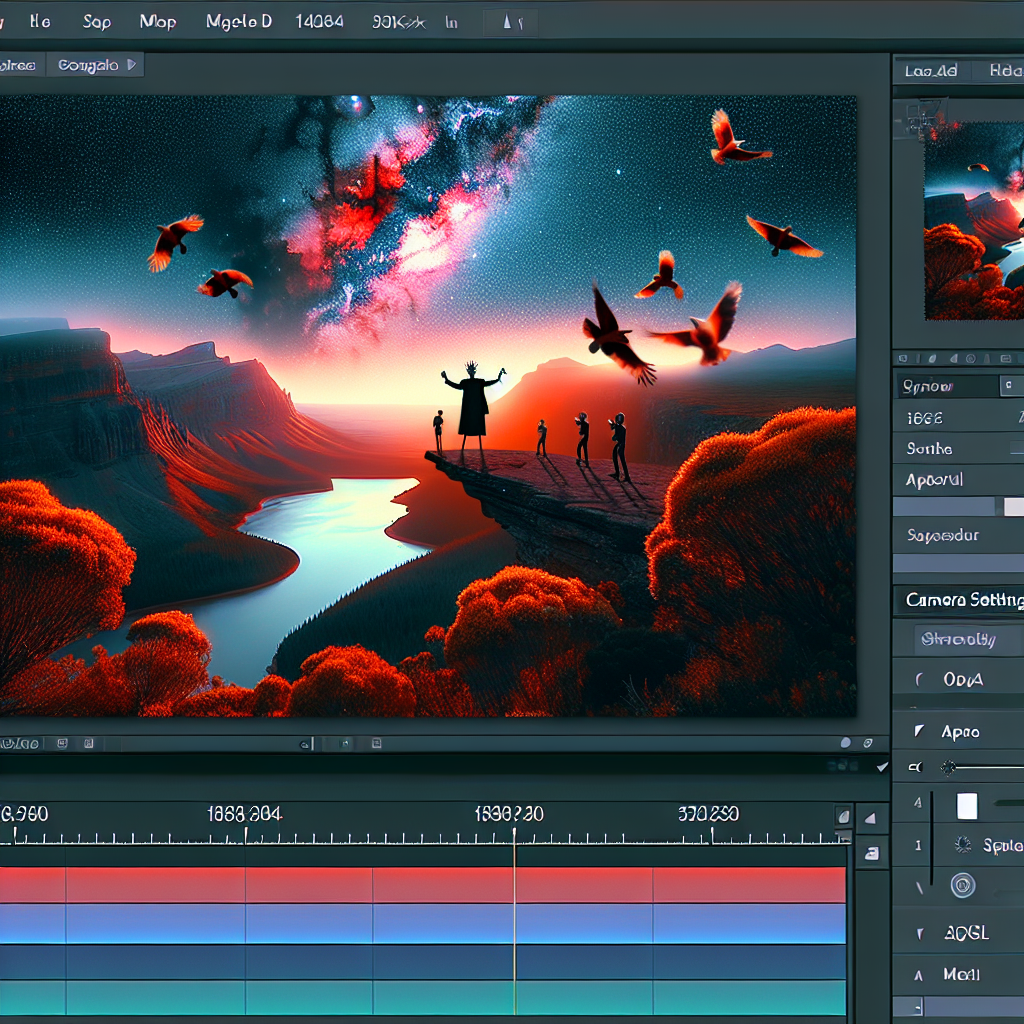Expand the Apao section arrow

point(920,732)
